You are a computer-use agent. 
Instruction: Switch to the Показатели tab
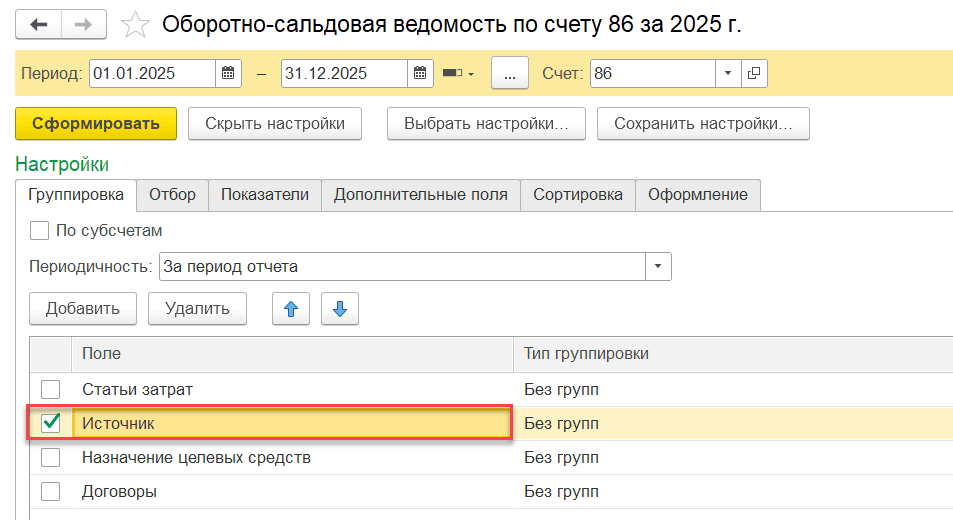265,195
